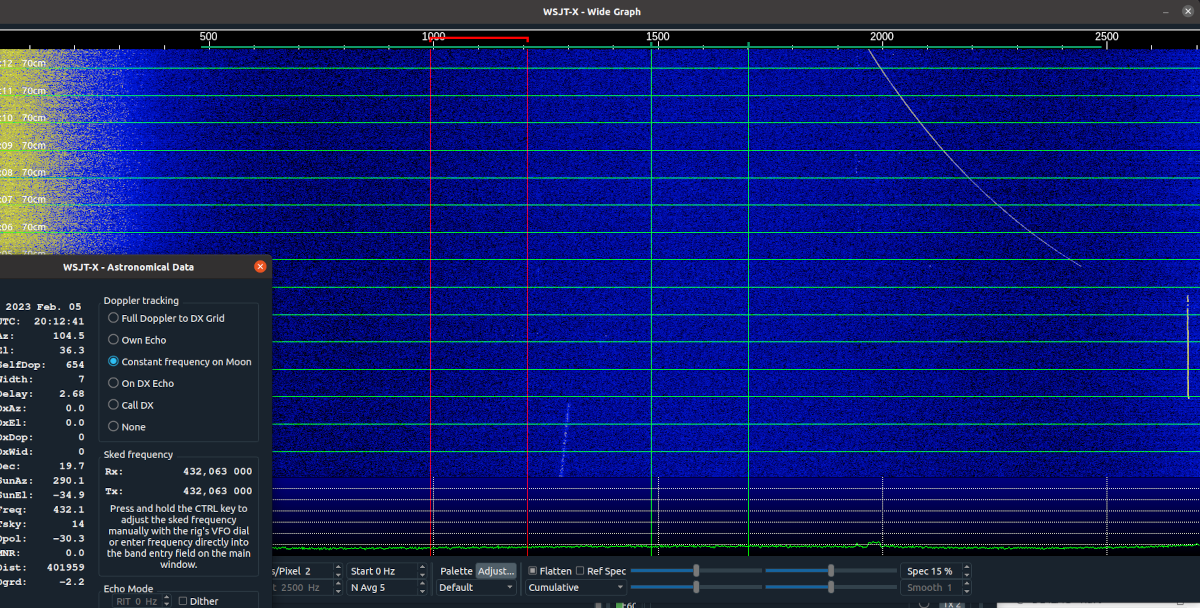1200x608 pixels.
Task: Click the 1500 Hz scale label
Action: pos(657,36)
